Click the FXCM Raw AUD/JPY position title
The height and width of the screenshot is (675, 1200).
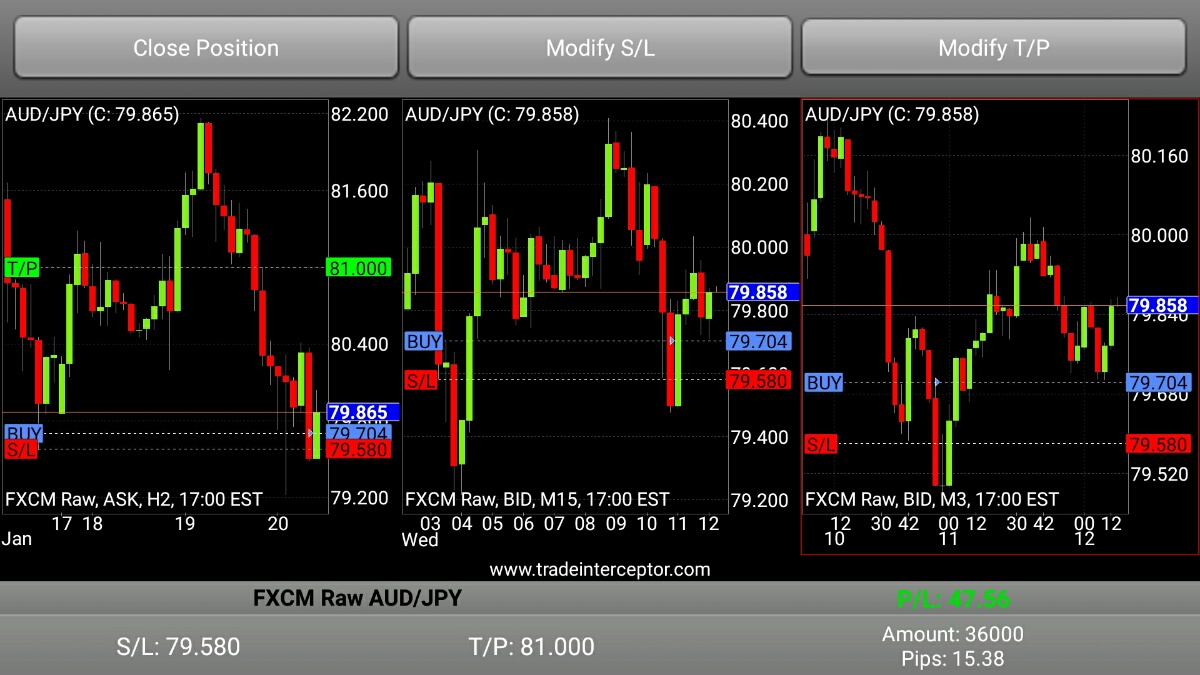pos(357,598)
